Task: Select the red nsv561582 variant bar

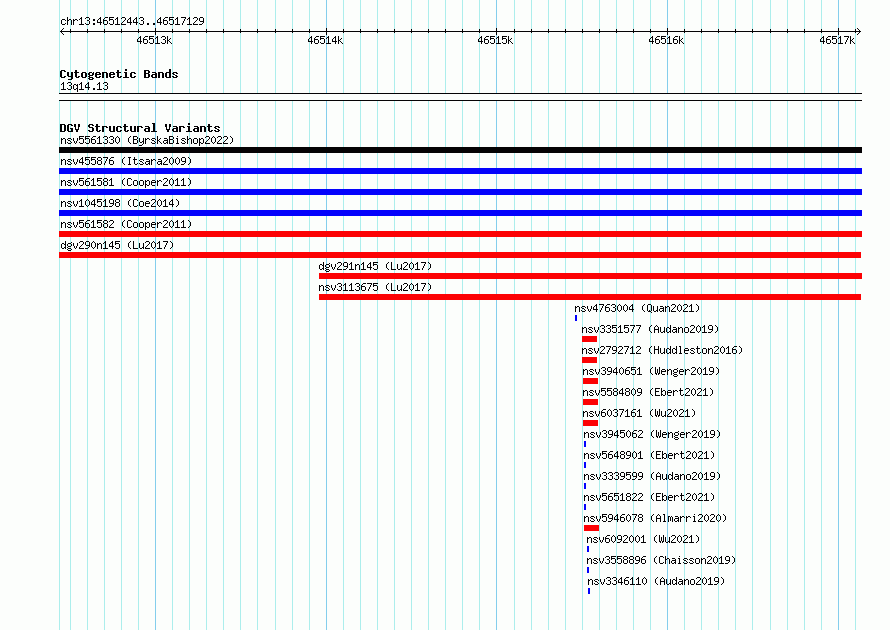Action: tap(460, 234)
